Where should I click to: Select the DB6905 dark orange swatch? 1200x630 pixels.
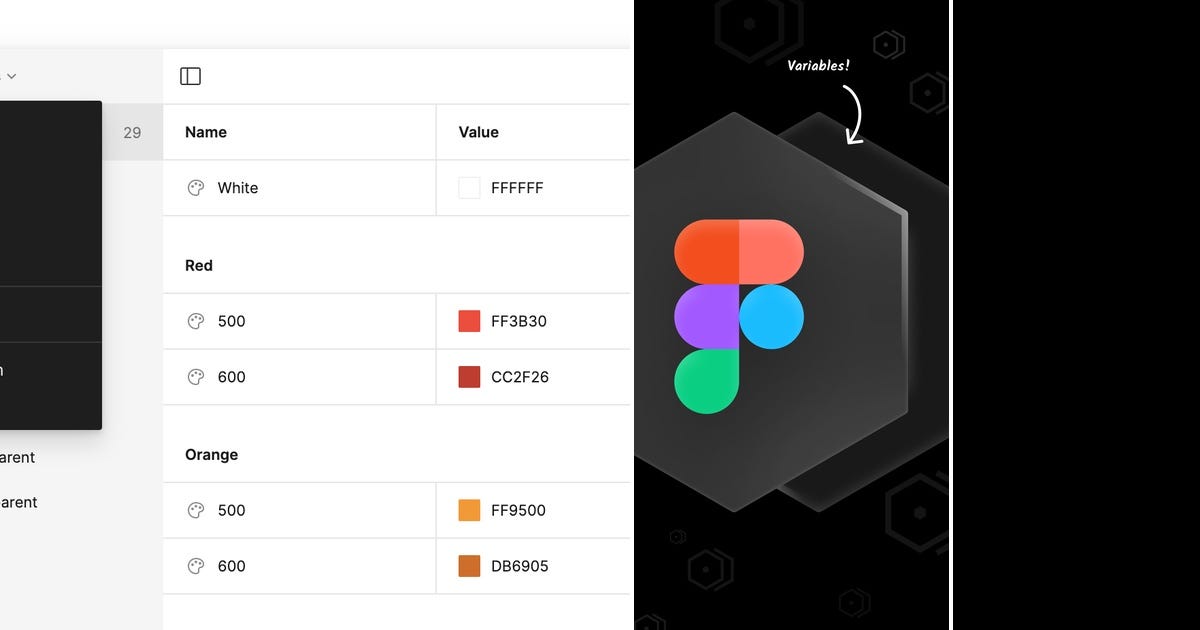[x=469, y=566]
